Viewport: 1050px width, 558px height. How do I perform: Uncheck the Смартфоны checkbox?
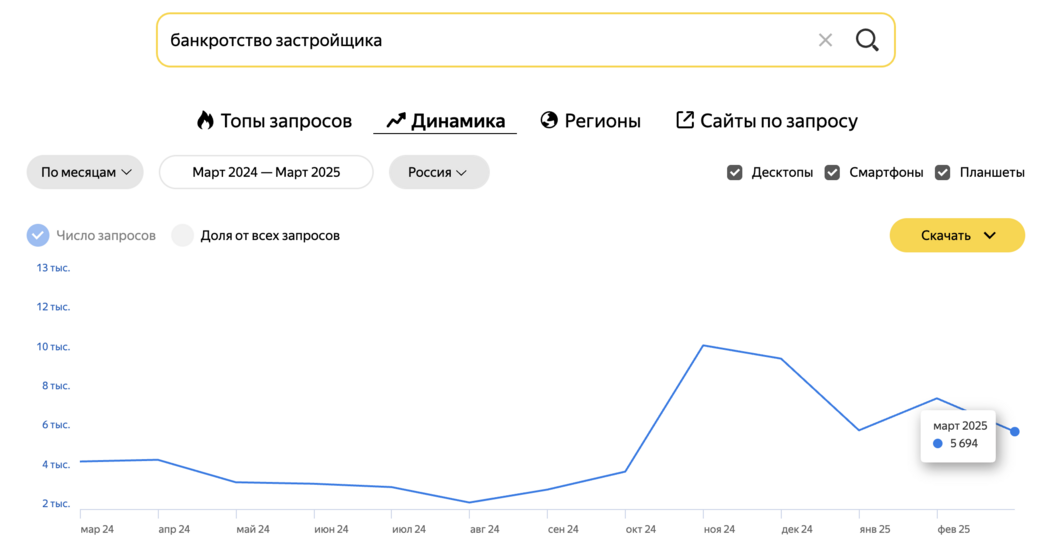[x=832, y=173]
